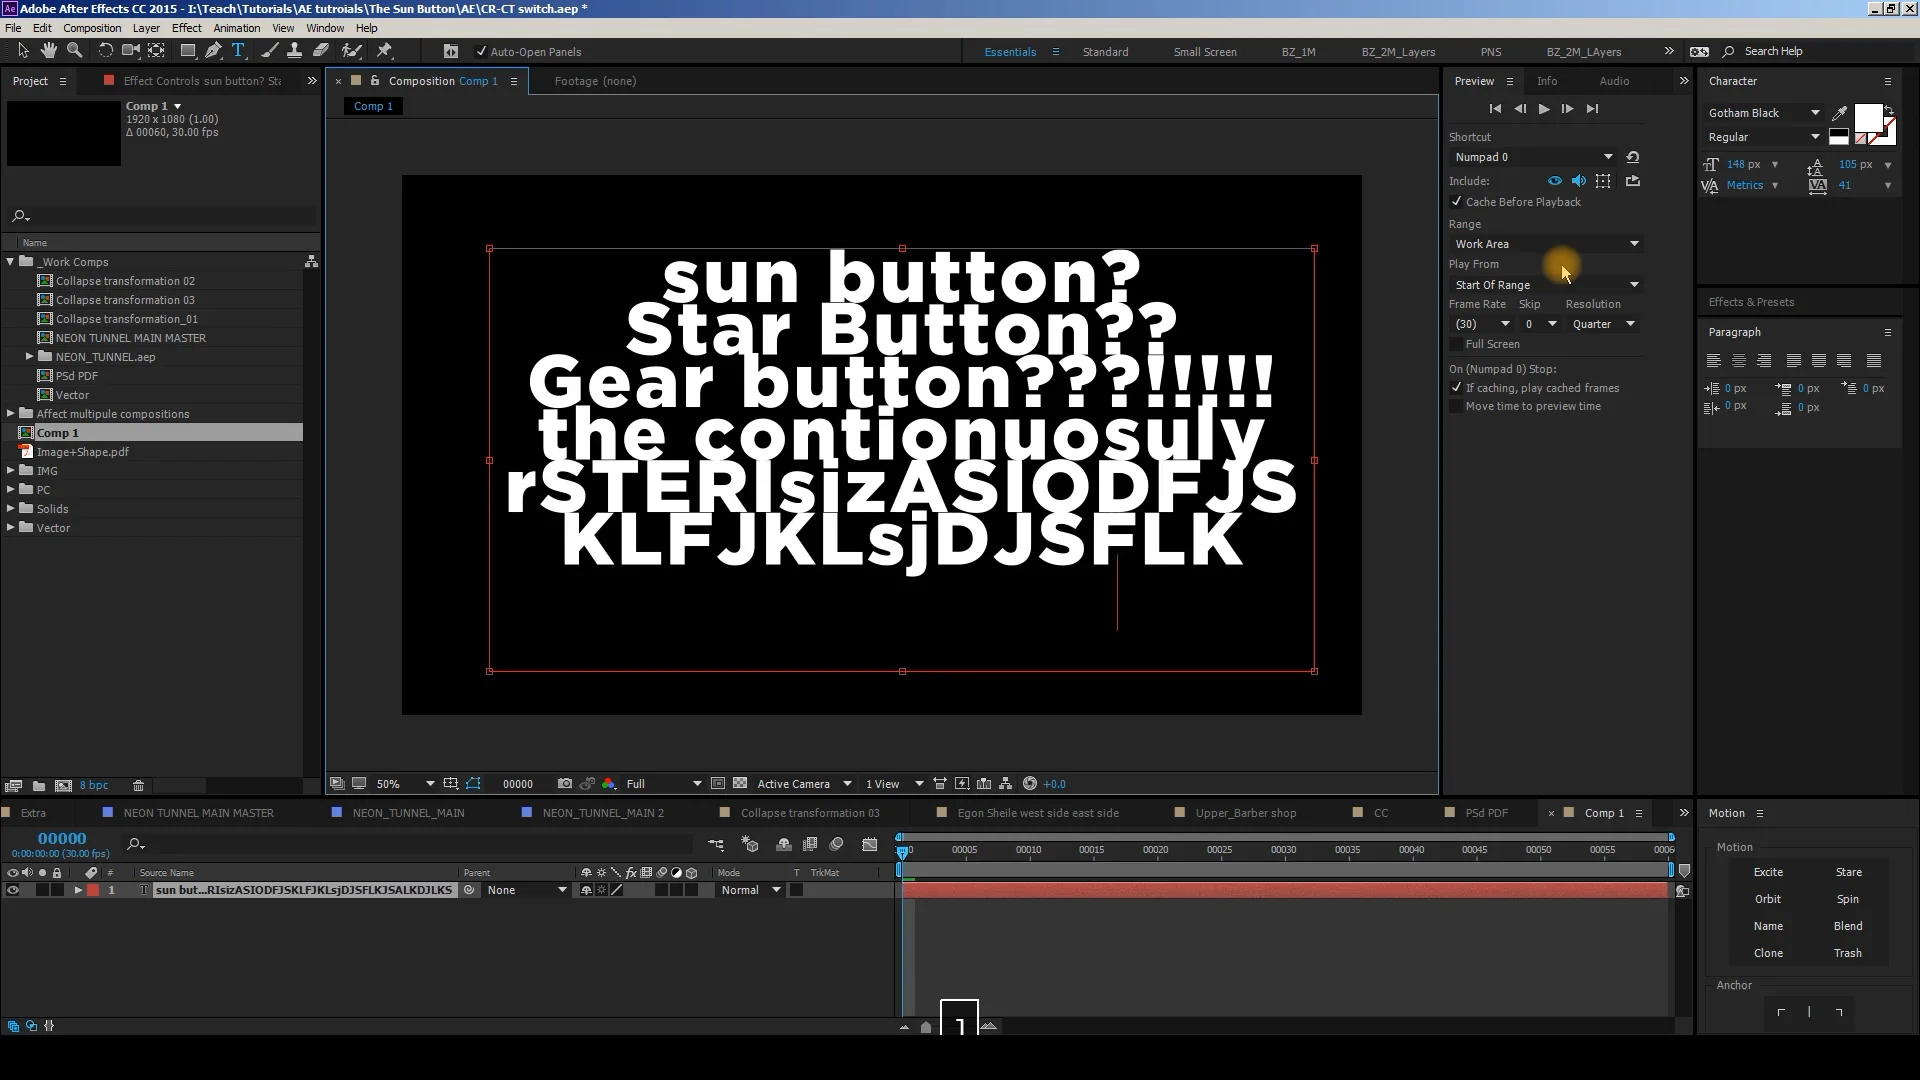The height and width of the screenshot is (1080, 1920).
Task: Click the Play button in Preview panel
Action: point(1543,109)
